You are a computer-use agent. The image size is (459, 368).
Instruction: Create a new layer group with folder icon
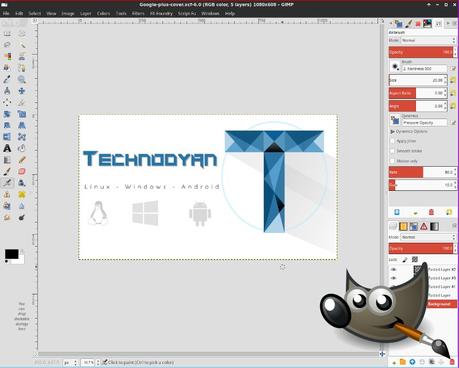coord(403,362)
